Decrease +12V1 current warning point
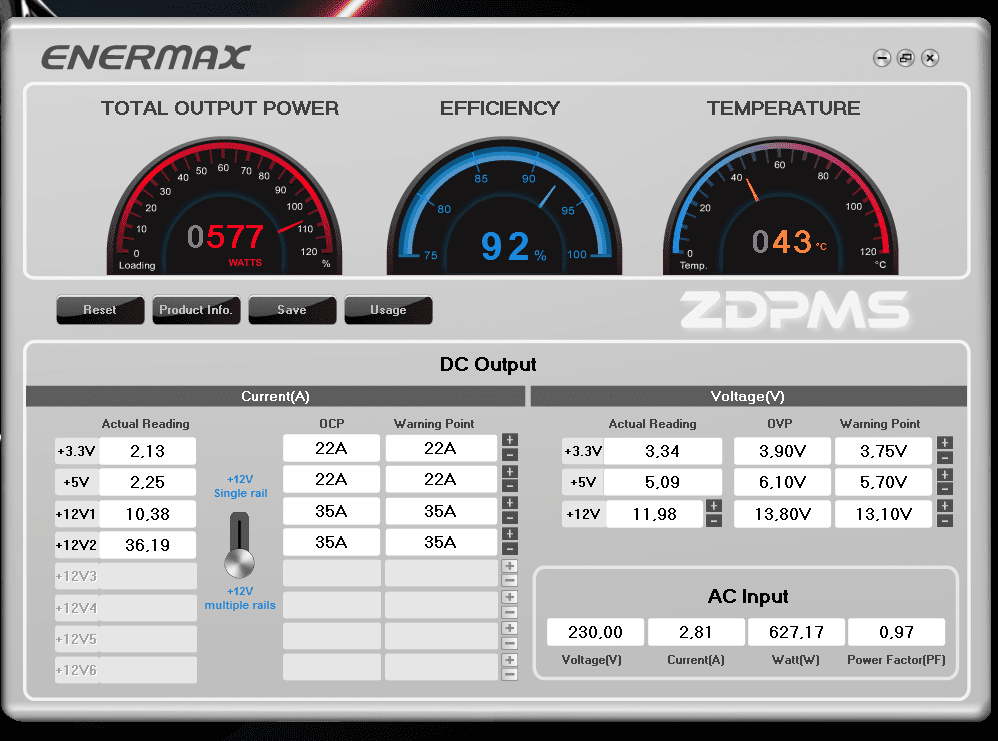Screen dimensions: 998x741 (510, 517)
